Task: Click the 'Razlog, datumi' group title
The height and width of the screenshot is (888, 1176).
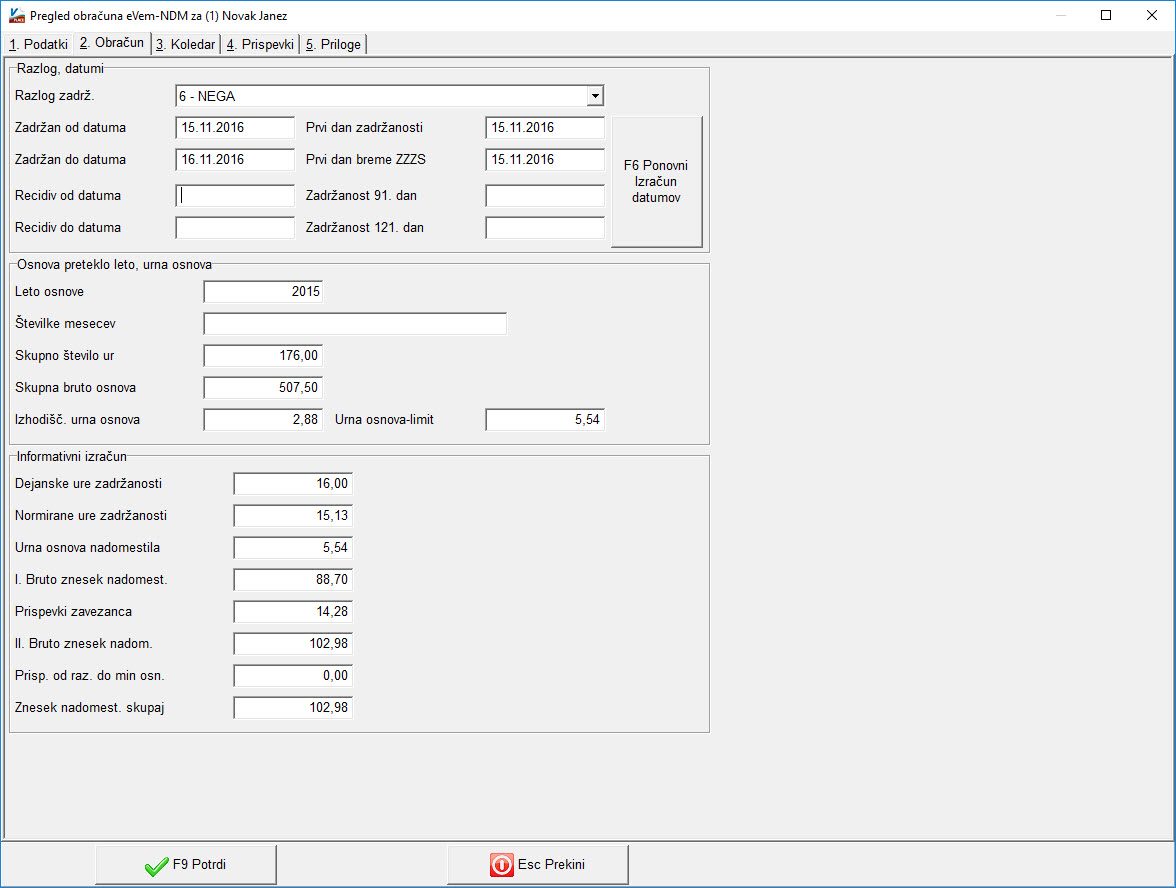Action: click(60, 68)
